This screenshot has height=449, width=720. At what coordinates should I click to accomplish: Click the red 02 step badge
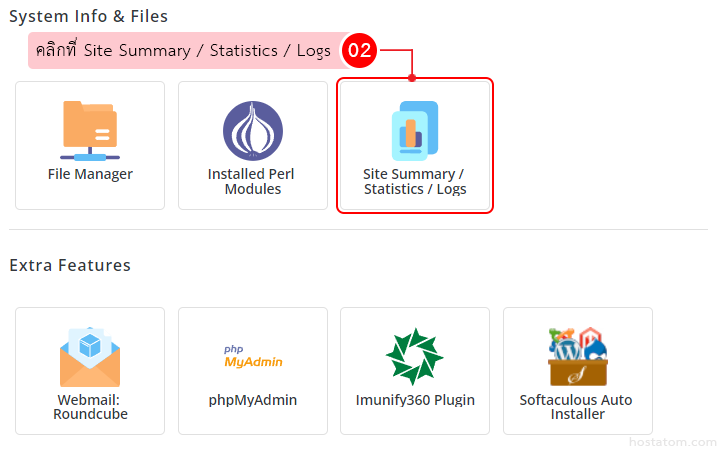click(359, 51)
